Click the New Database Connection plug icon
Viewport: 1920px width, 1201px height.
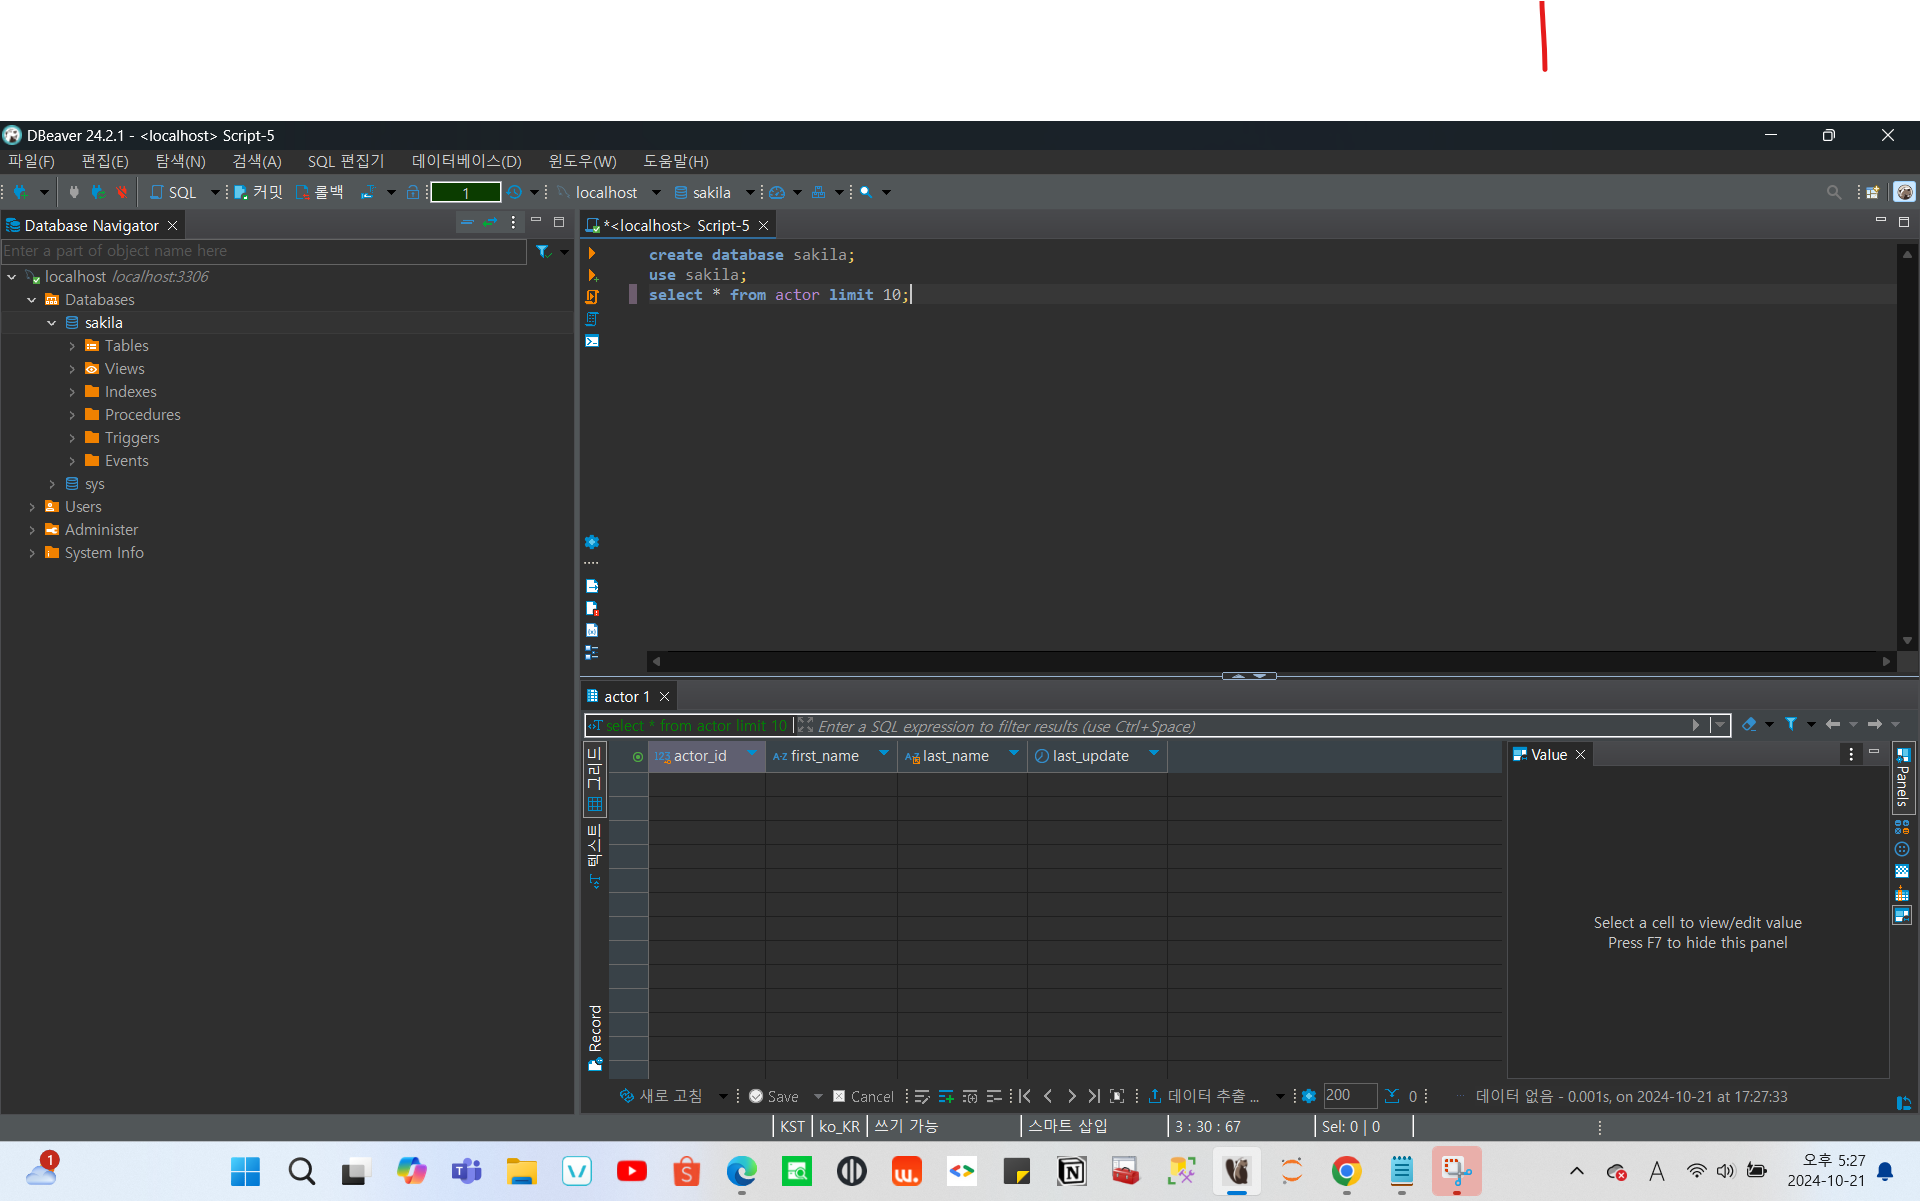point(21,192)
